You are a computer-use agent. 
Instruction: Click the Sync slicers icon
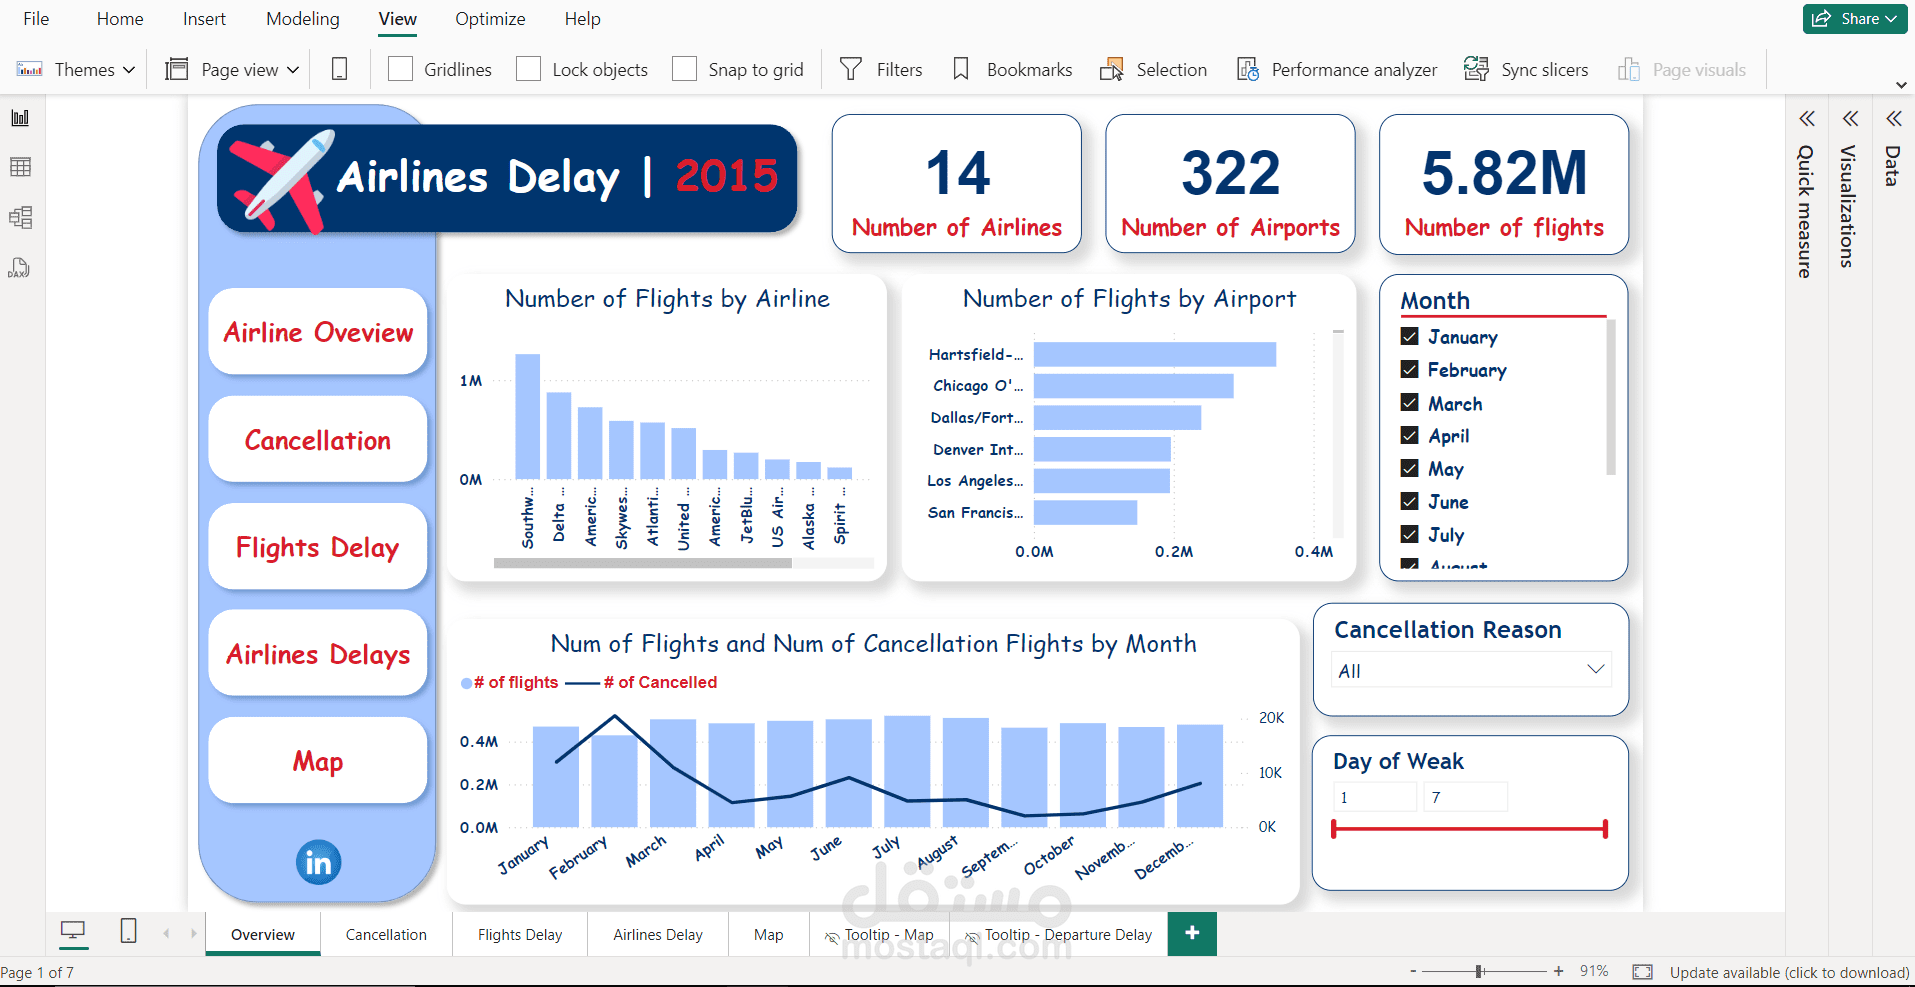tap(1475, 68)
